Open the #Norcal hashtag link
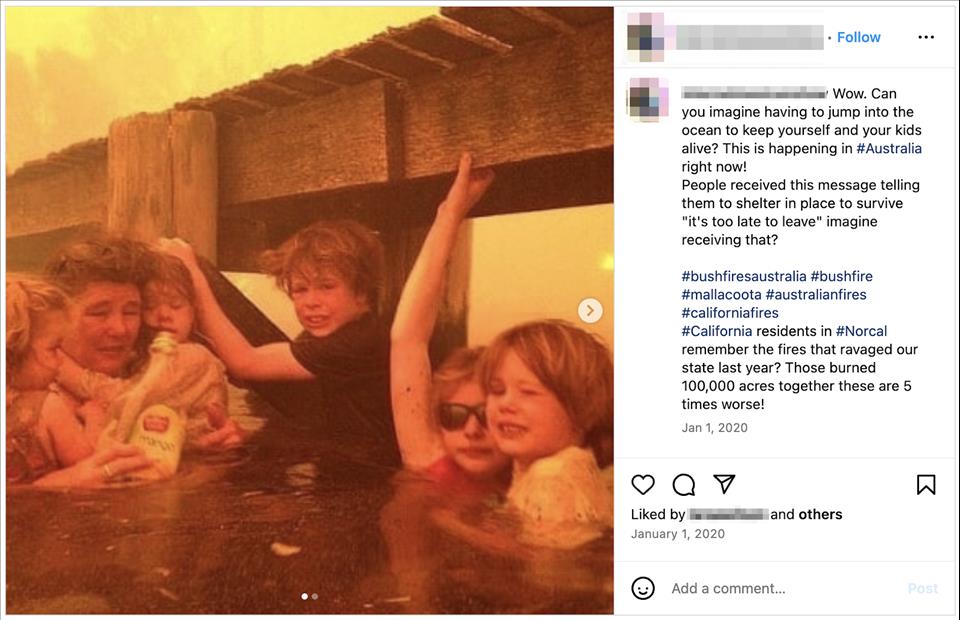960x620 pixels. point(861,331)
